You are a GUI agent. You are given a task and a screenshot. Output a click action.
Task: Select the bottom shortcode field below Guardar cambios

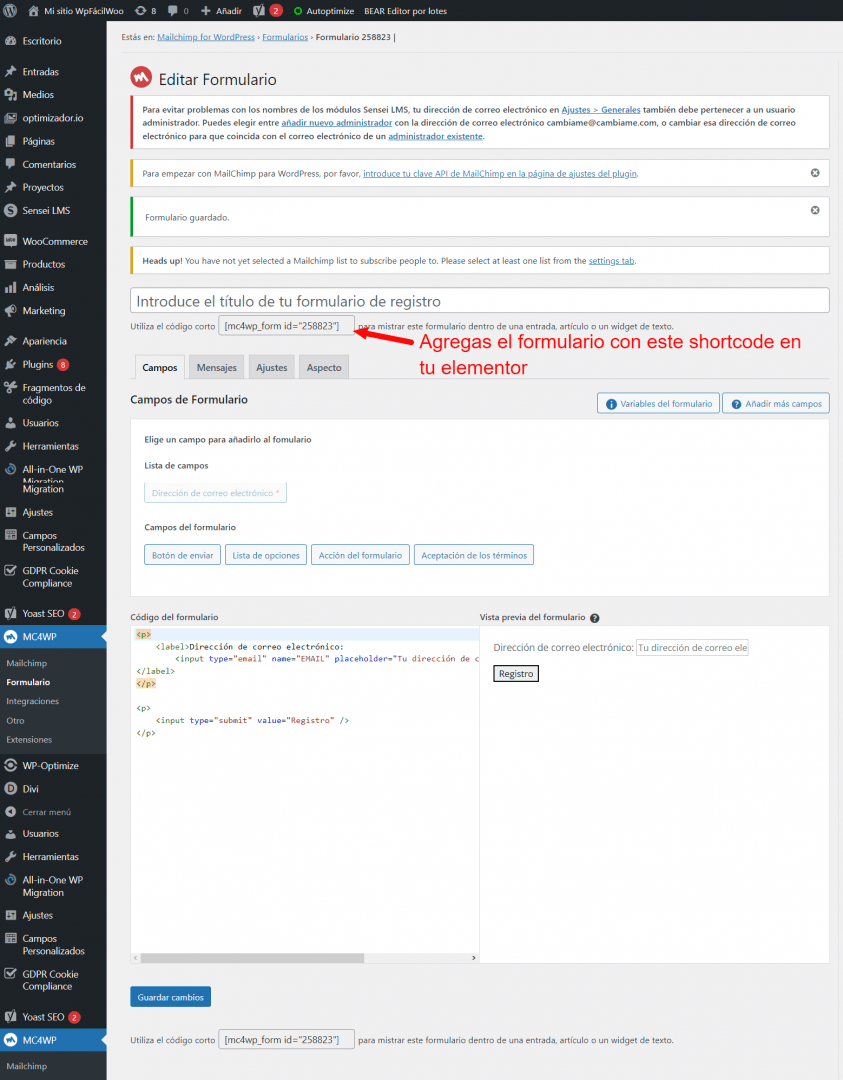coord(287,1039)
